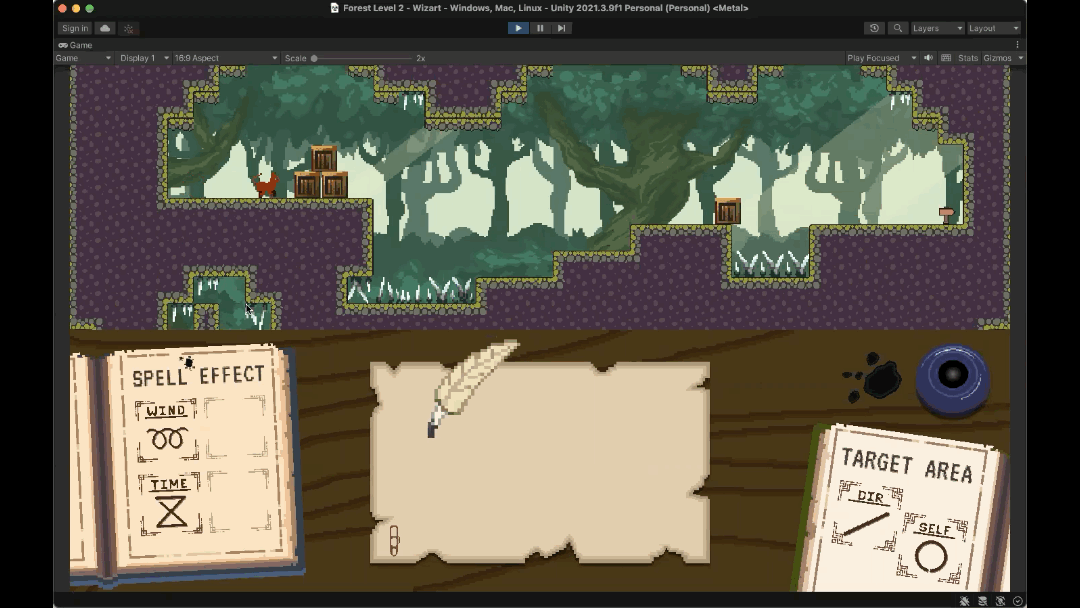
Task: Open the Game view three-dot options menu
Action: [x=1017, y=45]
